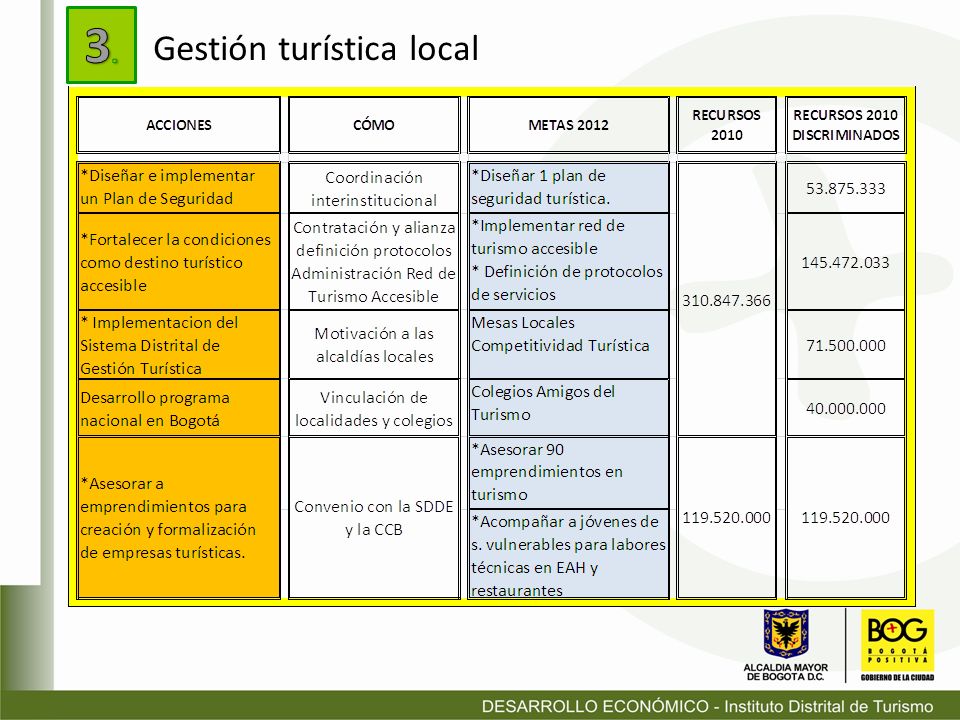Click the 'Contratación y alianza definición protocolos' cell

pyautogui.click(x=373, y=262)
